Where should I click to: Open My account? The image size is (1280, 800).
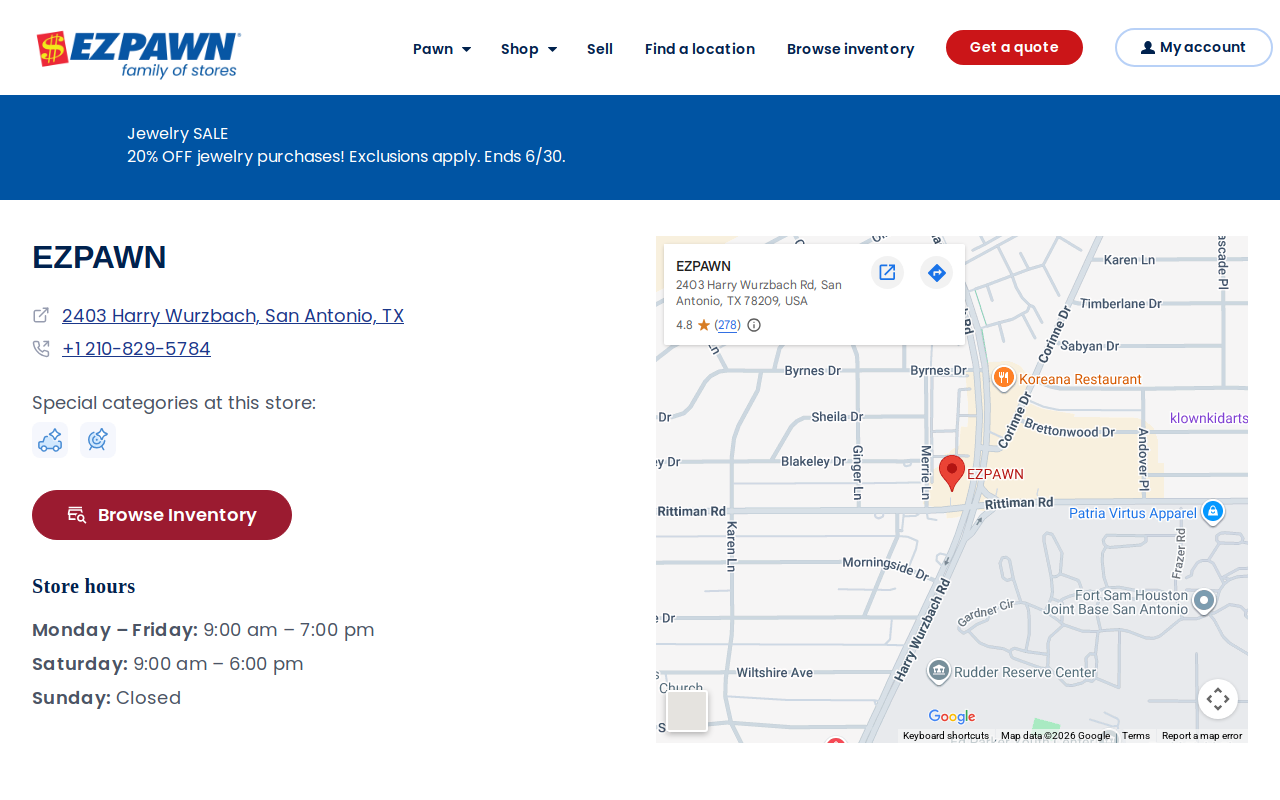point(1194,47)
